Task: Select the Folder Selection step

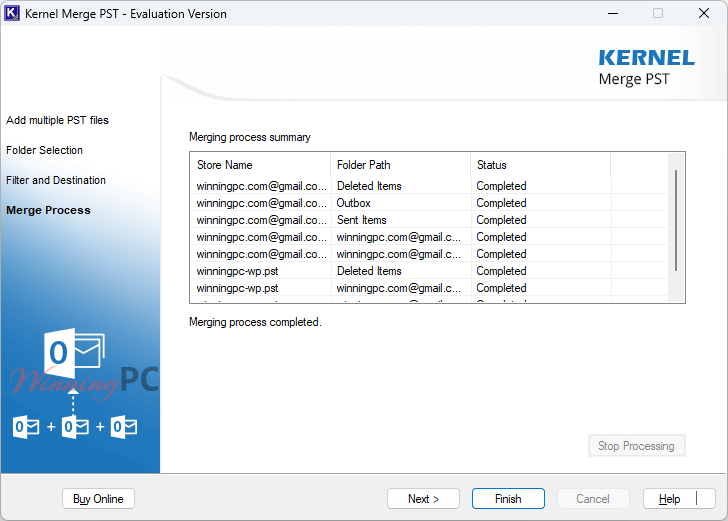Action: click(45, 150)
